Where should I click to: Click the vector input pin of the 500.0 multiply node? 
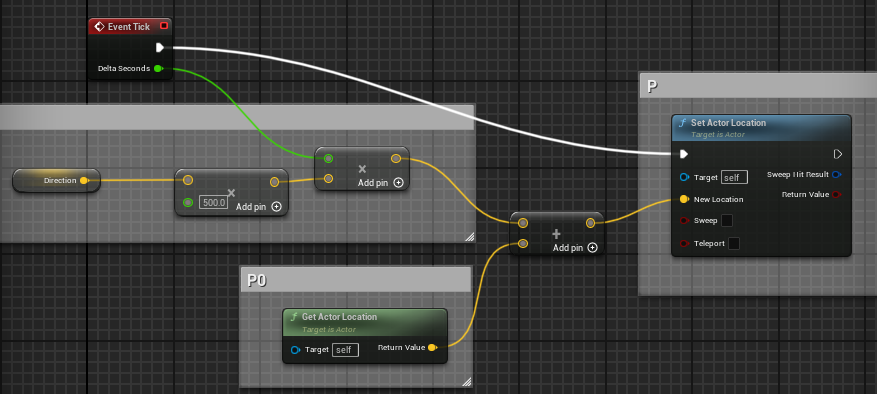(188, 180)
